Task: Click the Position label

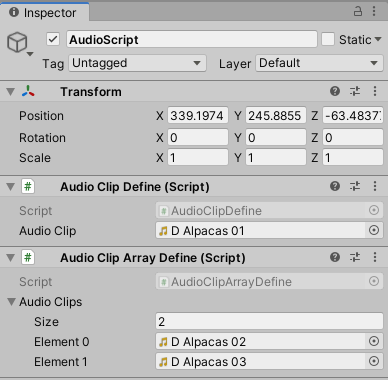Action: (x=41, y=116)
